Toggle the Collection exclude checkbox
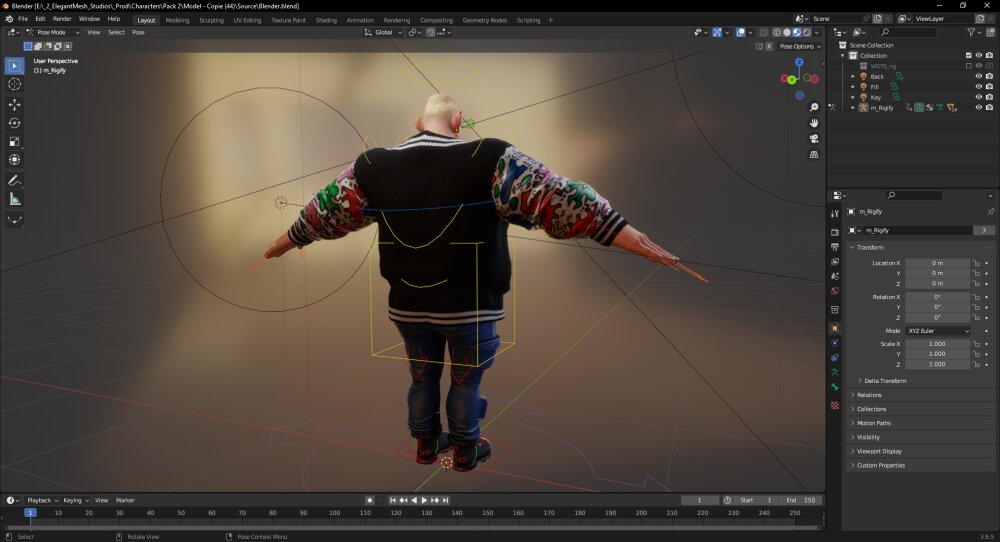Screen dimensions: 1000x542 point(969,55)
